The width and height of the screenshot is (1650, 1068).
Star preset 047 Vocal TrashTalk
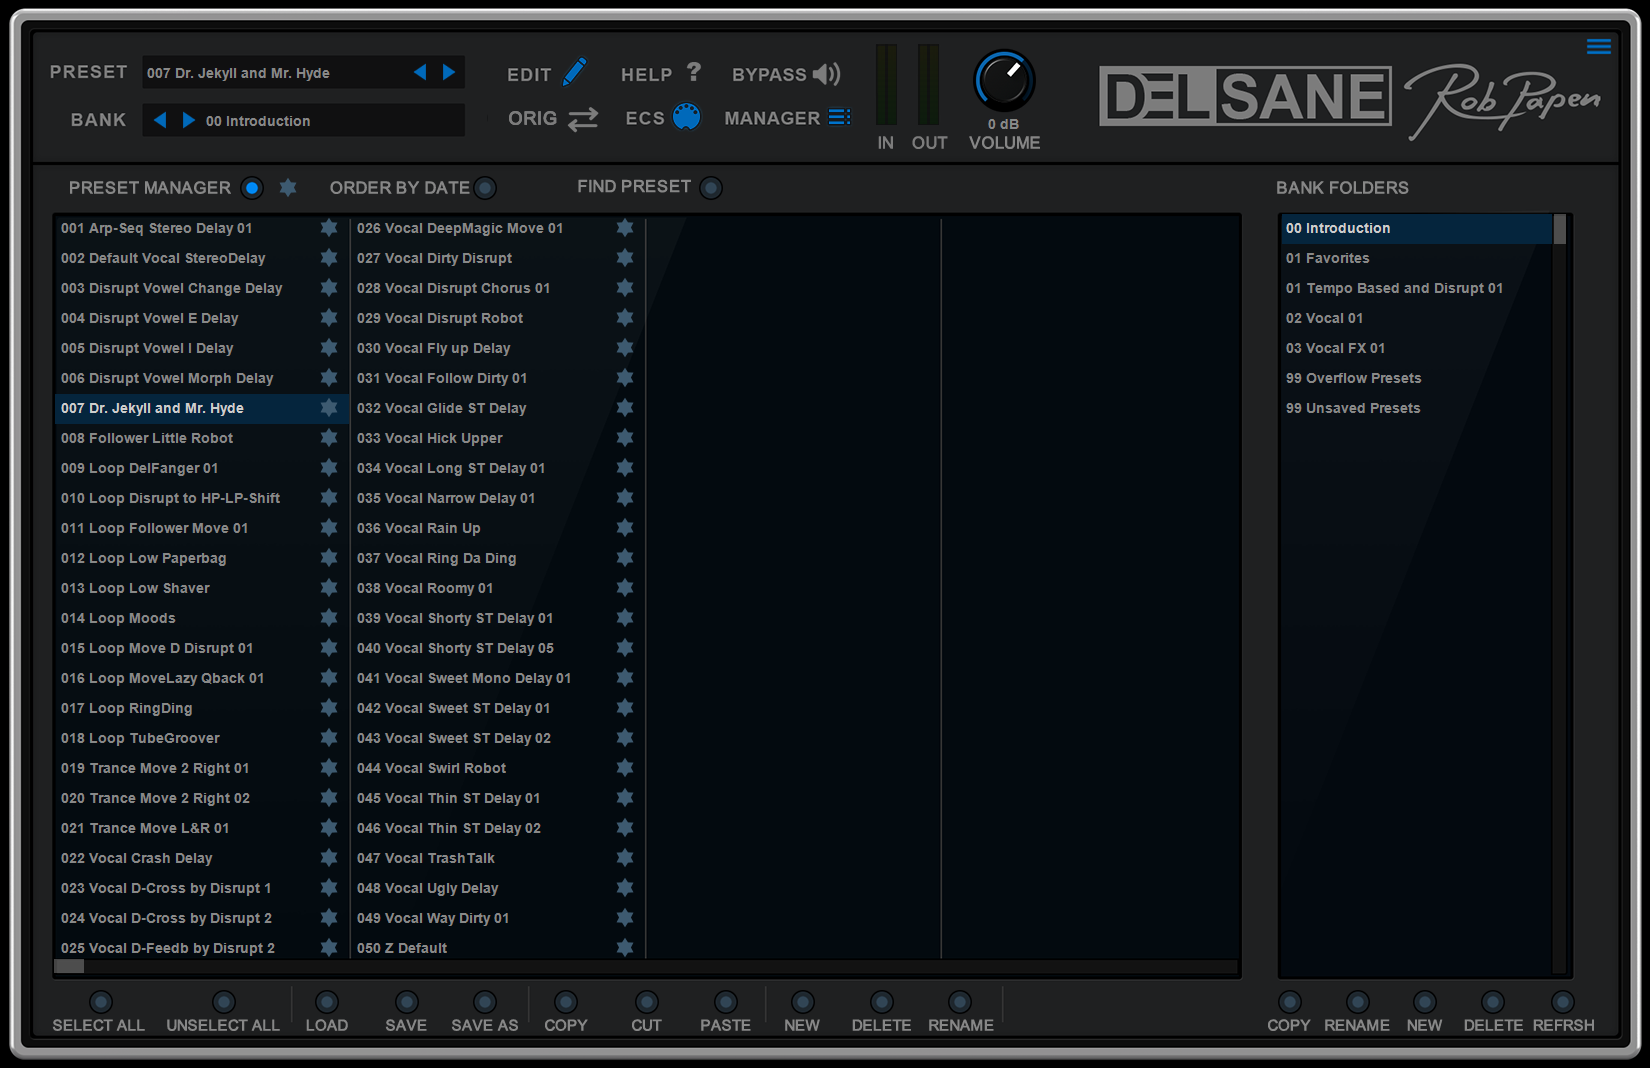coord(625,858)
